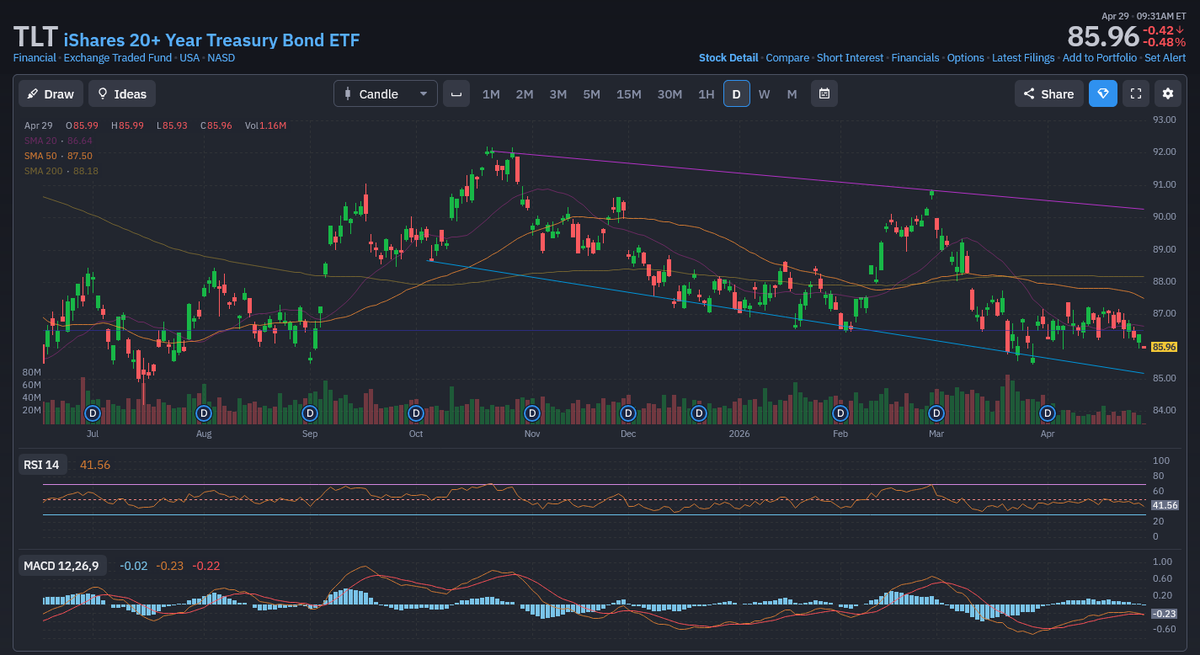Click the dividend D marker near Oct
The width and height of the screenshot is (1200, 655).
(416, 412)
